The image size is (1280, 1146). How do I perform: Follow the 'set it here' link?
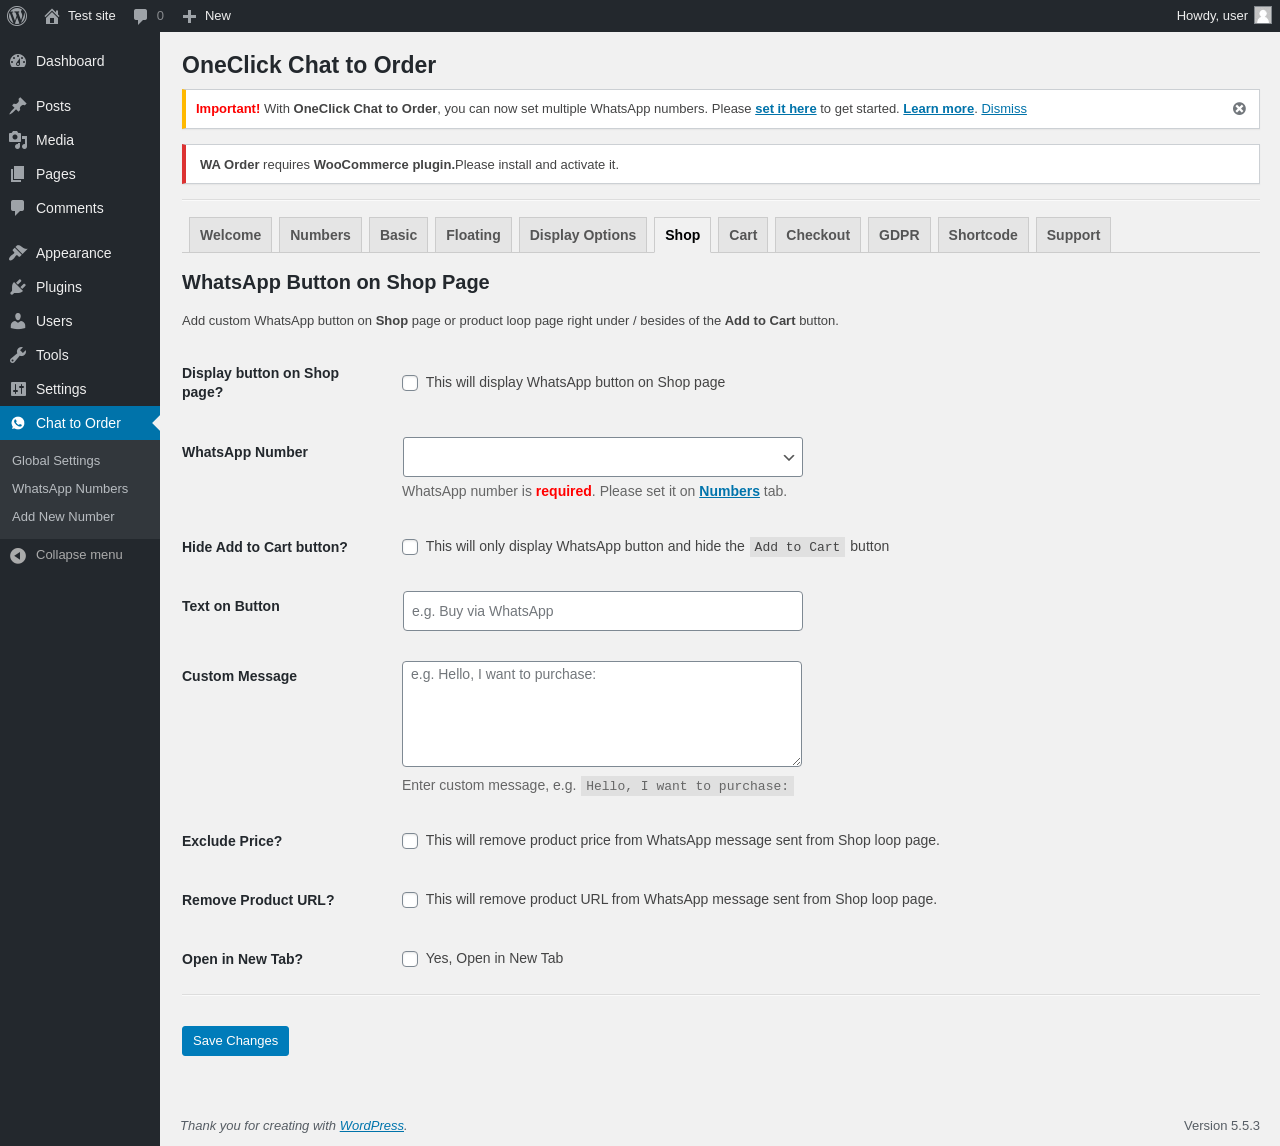click(x=785, y=109)
